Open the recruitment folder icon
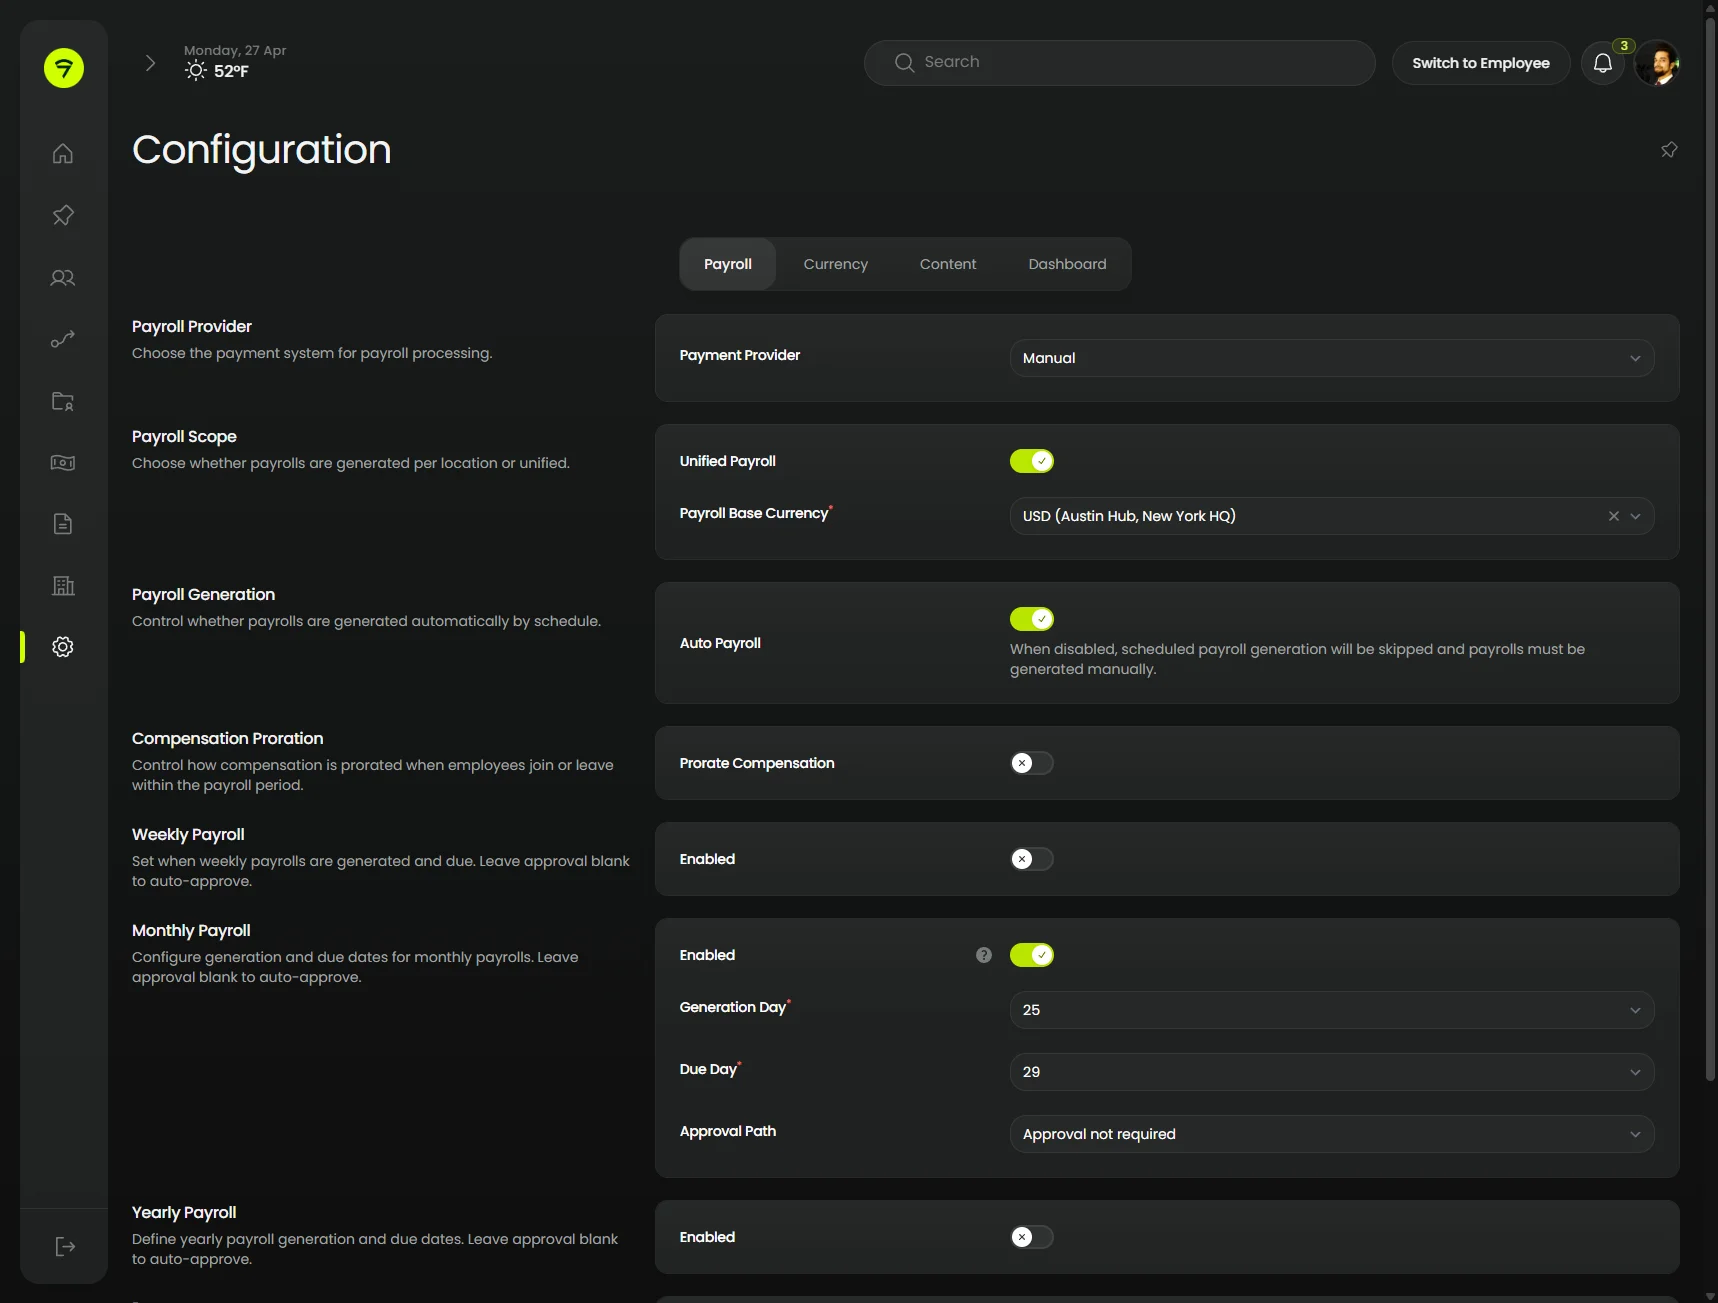 [x=62, y=401]
